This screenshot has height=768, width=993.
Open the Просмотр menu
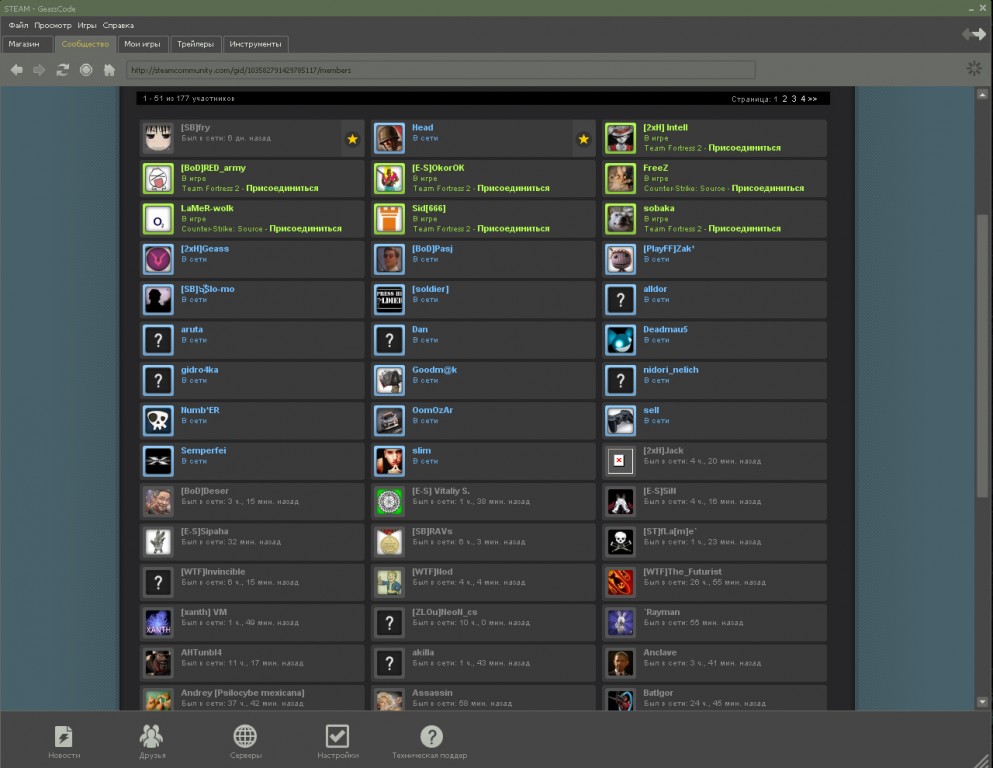[x=53, y=25]
